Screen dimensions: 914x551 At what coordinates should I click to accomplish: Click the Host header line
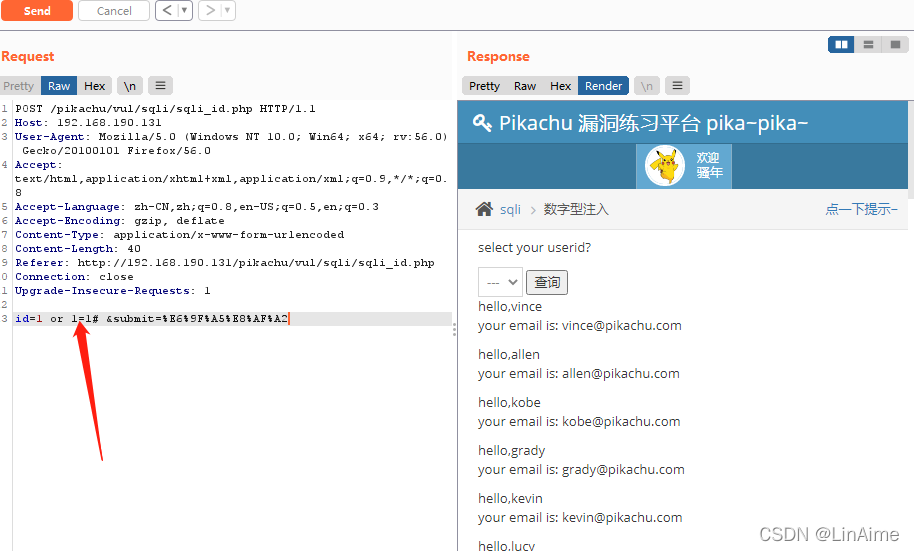point(88,122)
